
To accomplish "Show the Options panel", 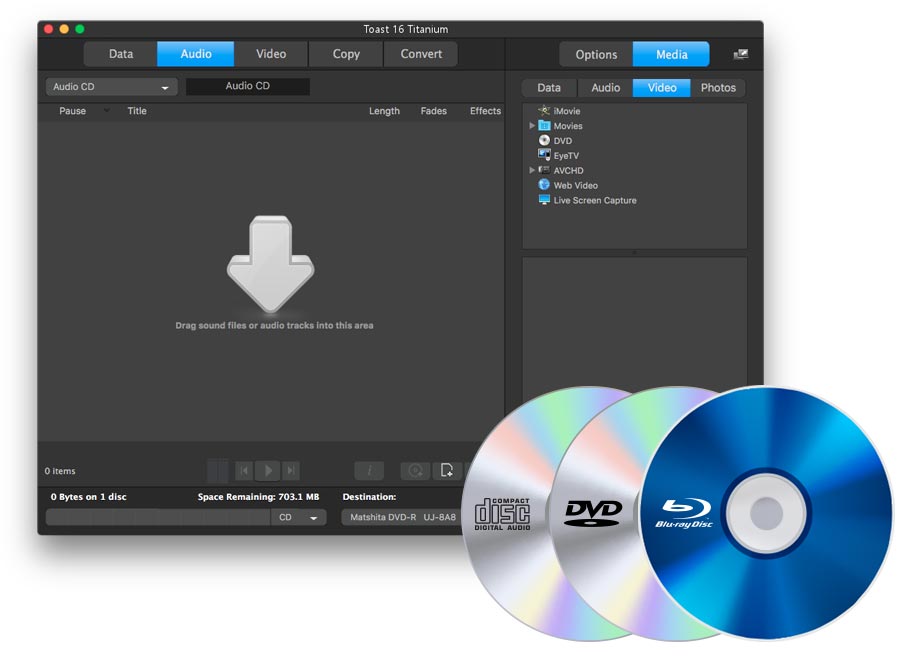I will click(596, 55).
